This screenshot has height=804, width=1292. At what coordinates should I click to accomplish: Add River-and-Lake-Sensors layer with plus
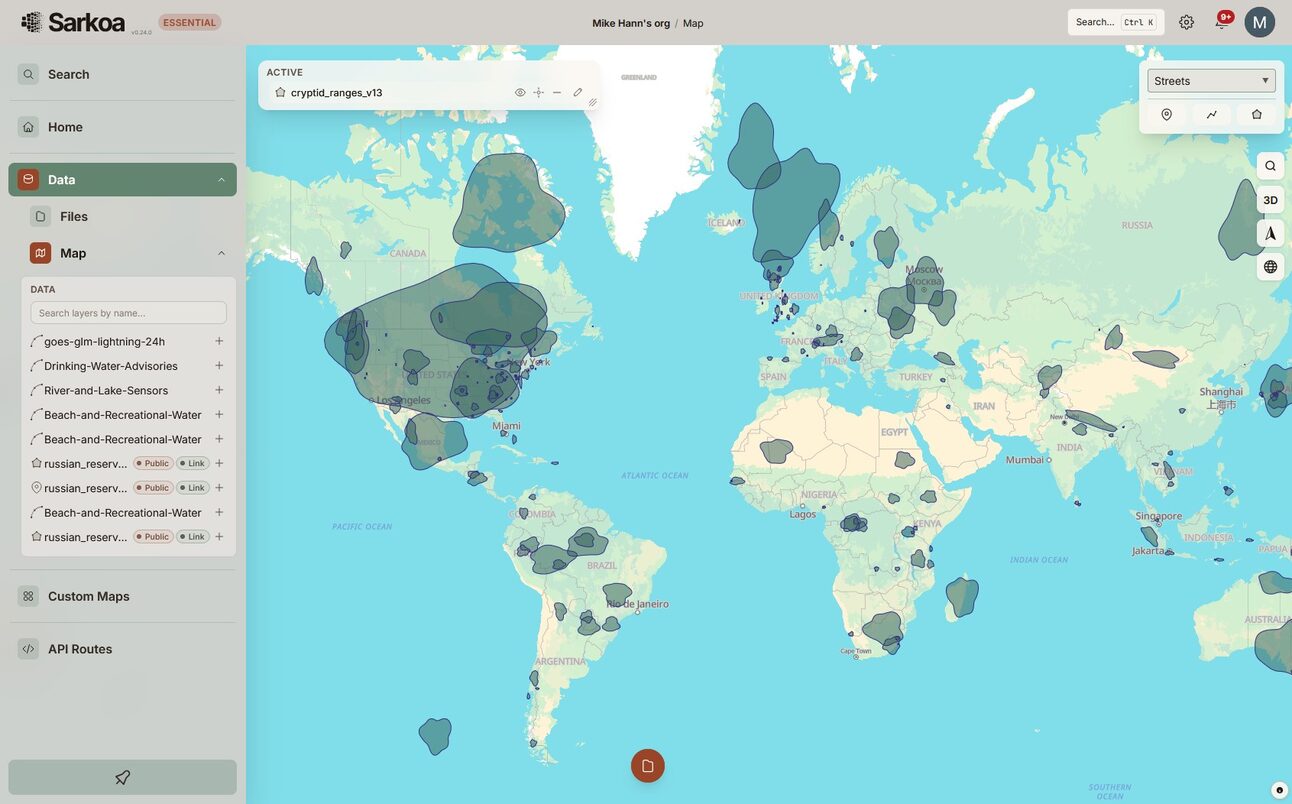[x=219, y=391]
